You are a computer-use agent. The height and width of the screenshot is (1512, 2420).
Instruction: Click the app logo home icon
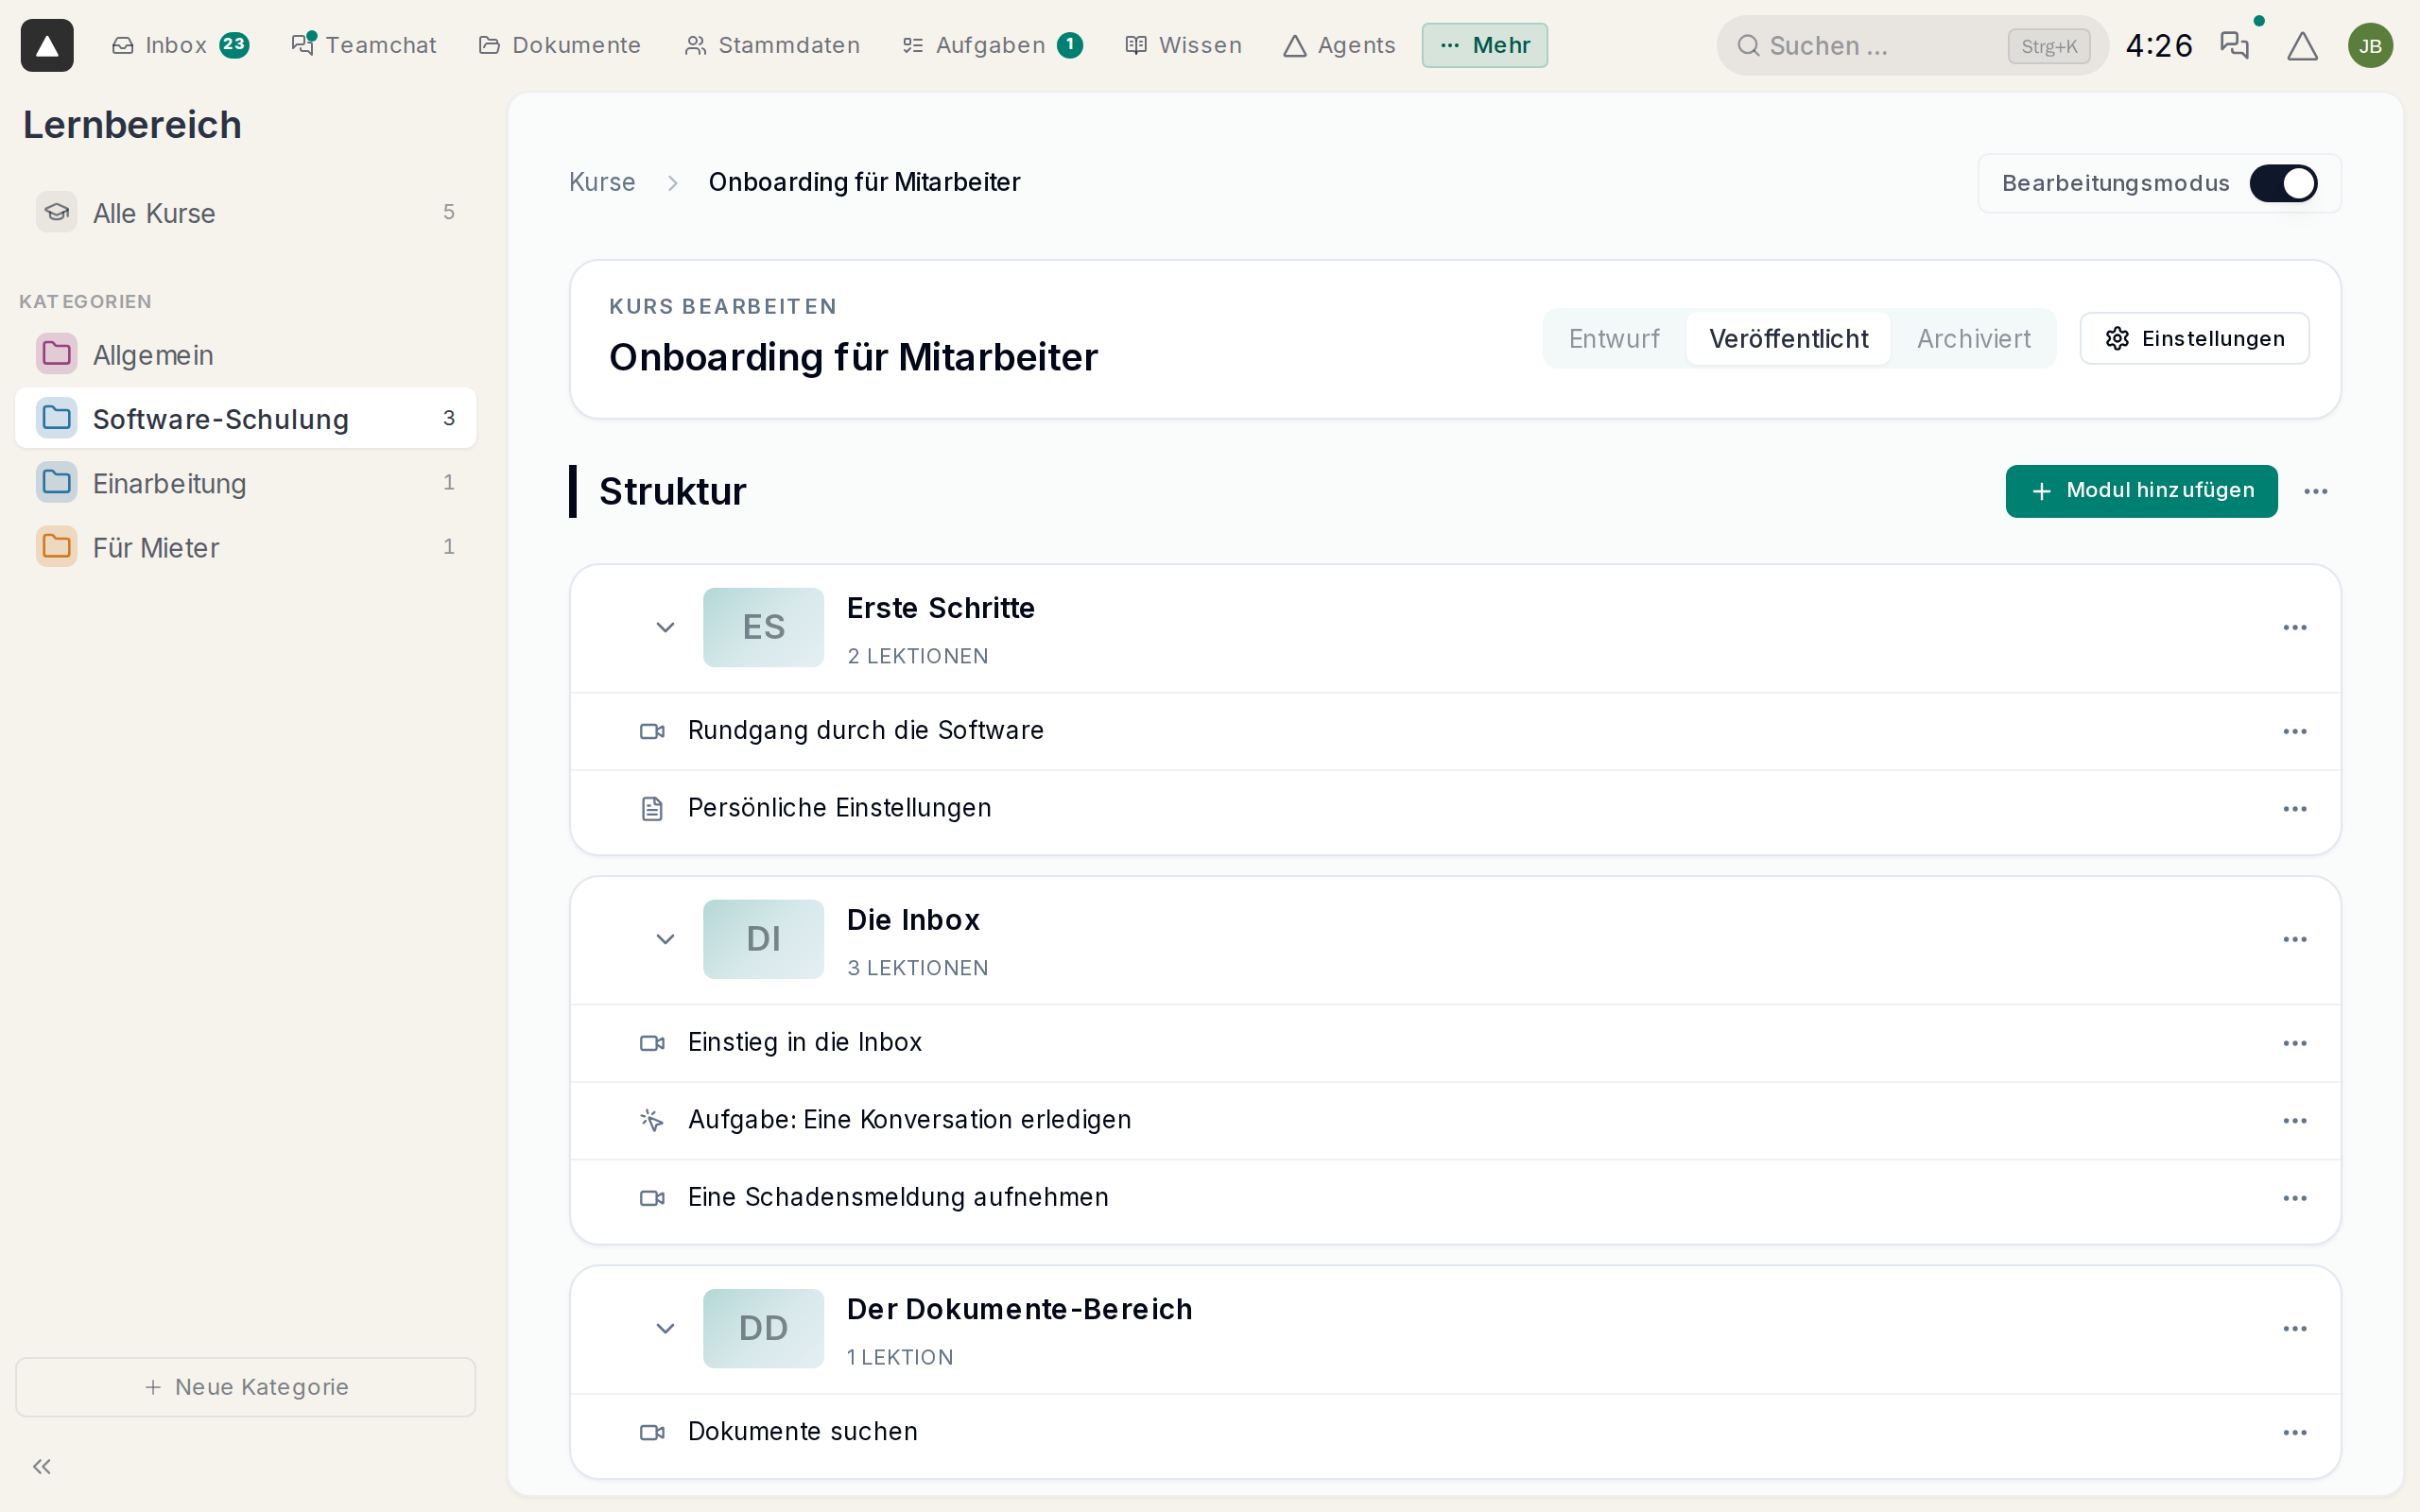(47, 45)
